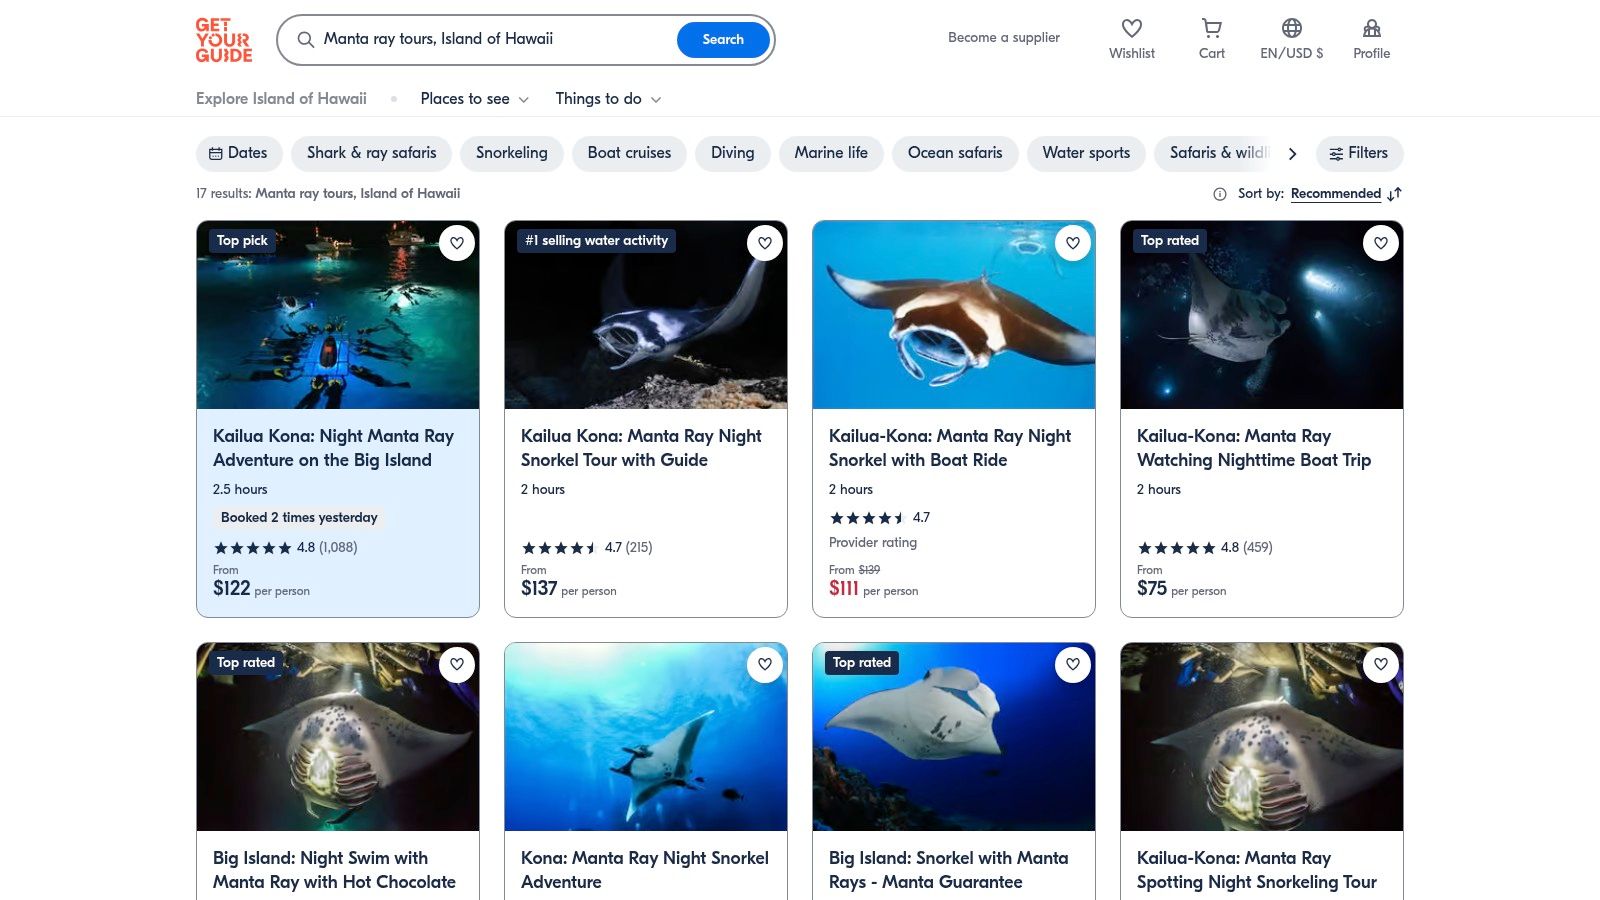This screenshot has width=1600, height=900.
Task: Expand the Places to see dropdown
Action: pos(474,99)
